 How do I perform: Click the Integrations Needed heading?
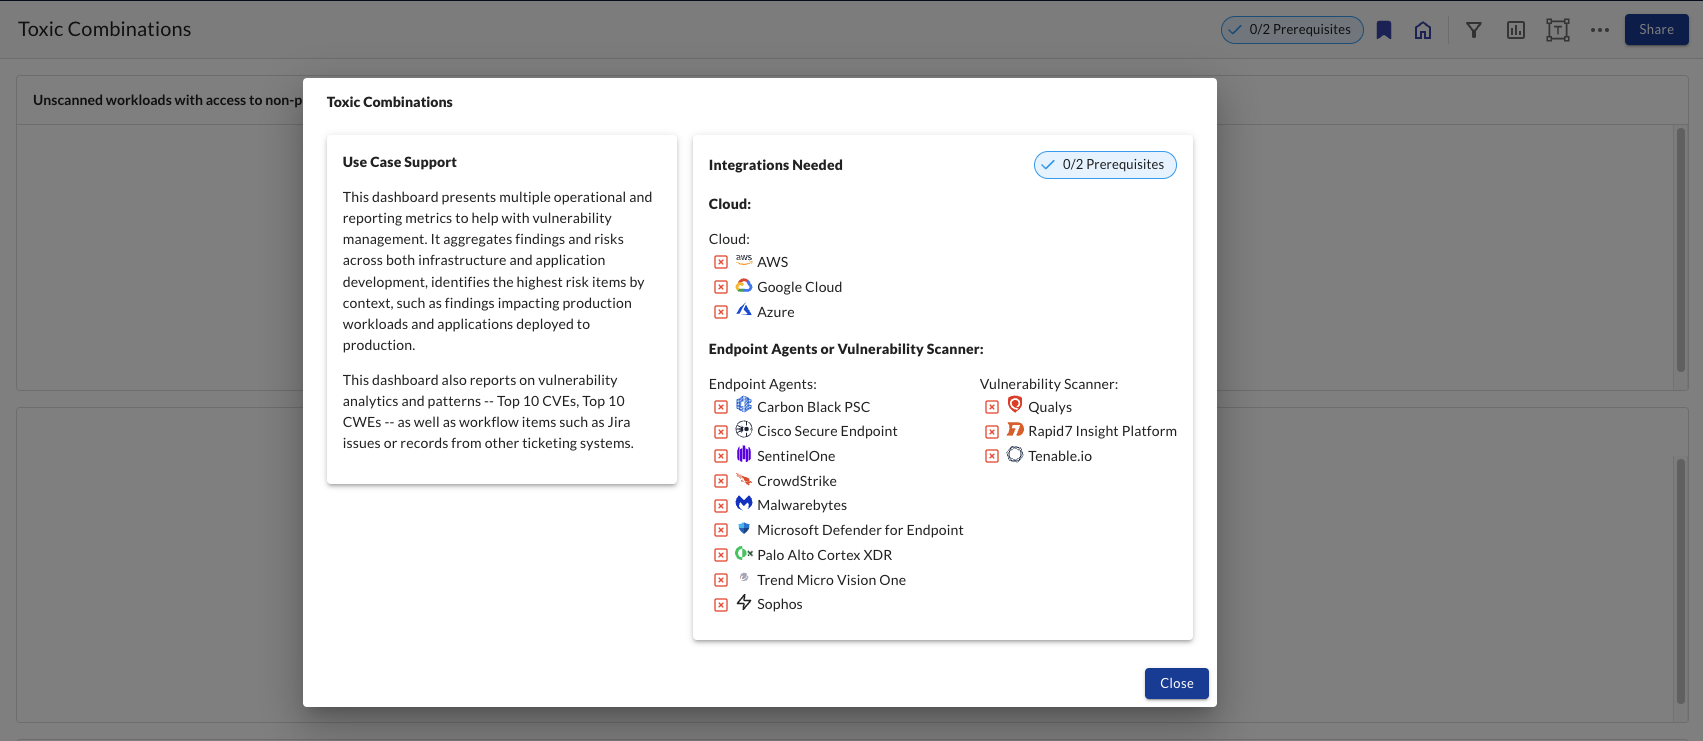(x=776, y=165)
